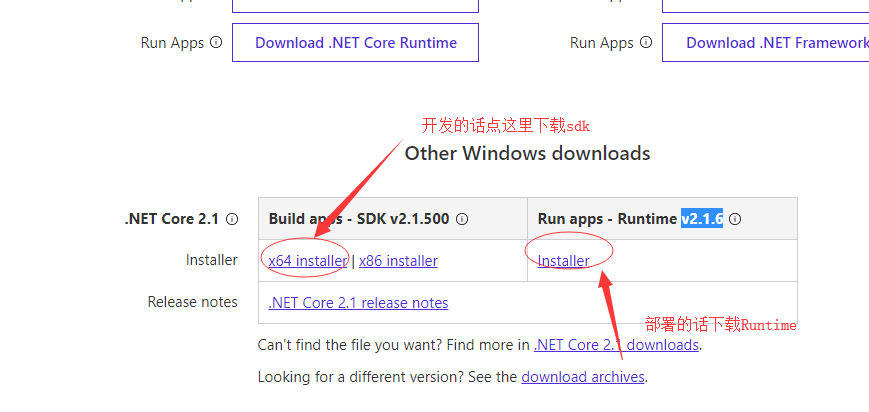Download the Runtime via Installer link
Image resolution: width=869 pixels, height=412 pixels.
(564, 260)
